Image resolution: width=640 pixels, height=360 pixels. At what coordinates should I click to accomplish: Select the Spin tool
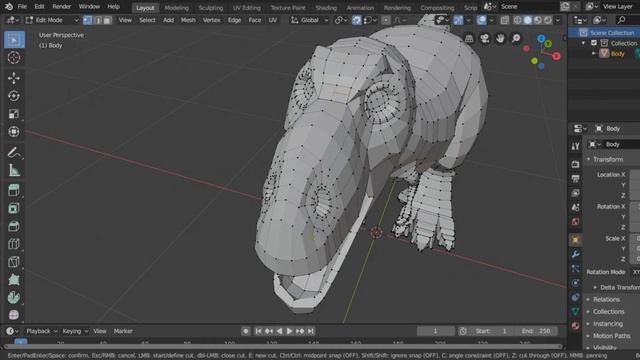(x=14, y=298)
